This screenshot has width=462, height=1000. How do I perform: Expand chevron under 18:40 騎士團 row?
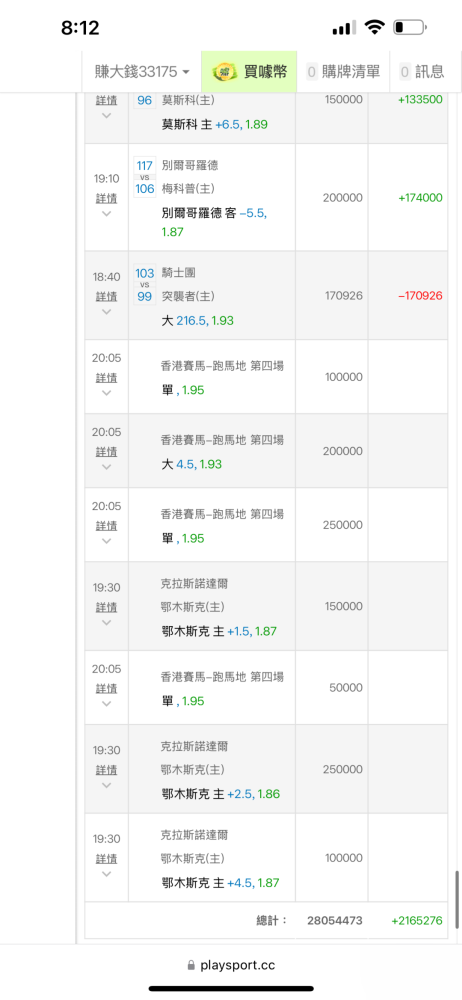[x=107, y=312]
